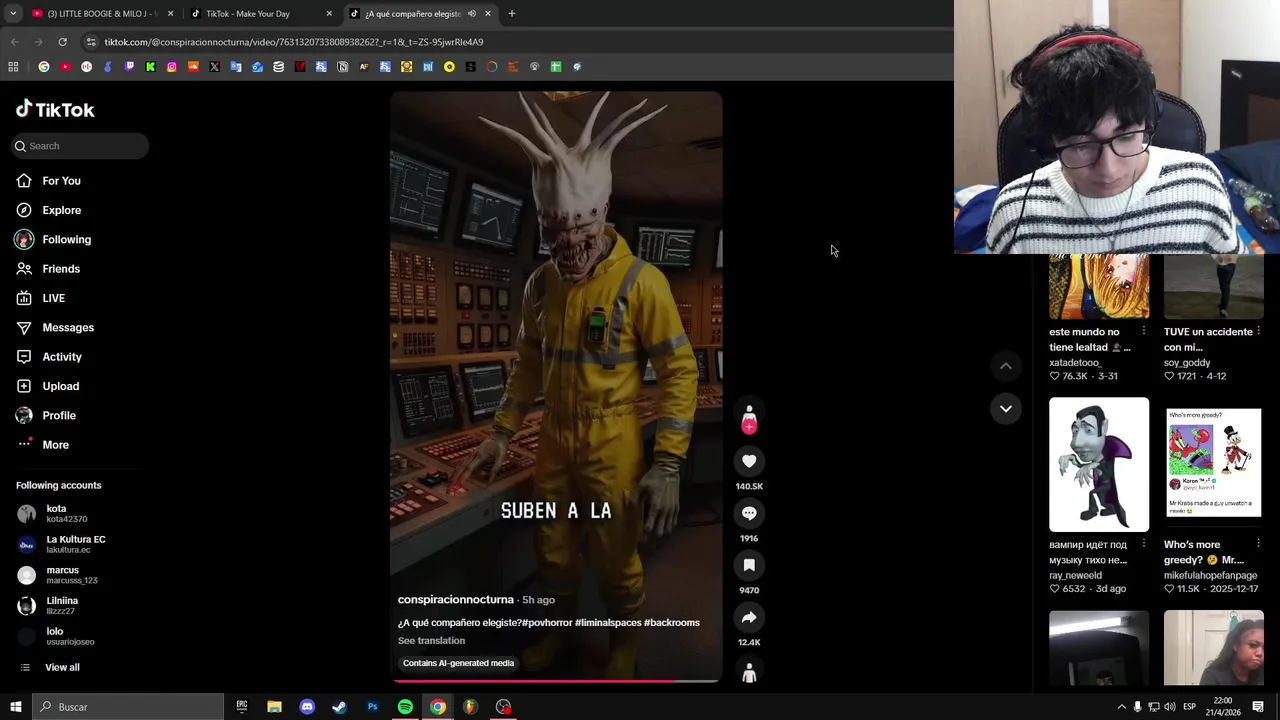Click the Contains AI-generated media label
Viewport: 1280px width, 720px height.
pos(458,663)
